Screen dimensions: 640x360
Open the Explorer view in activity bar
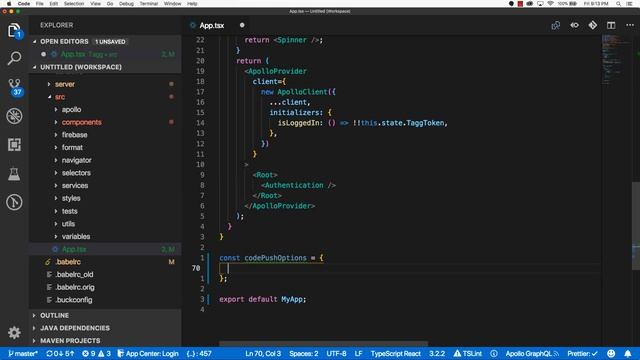(x=14, y=30)
